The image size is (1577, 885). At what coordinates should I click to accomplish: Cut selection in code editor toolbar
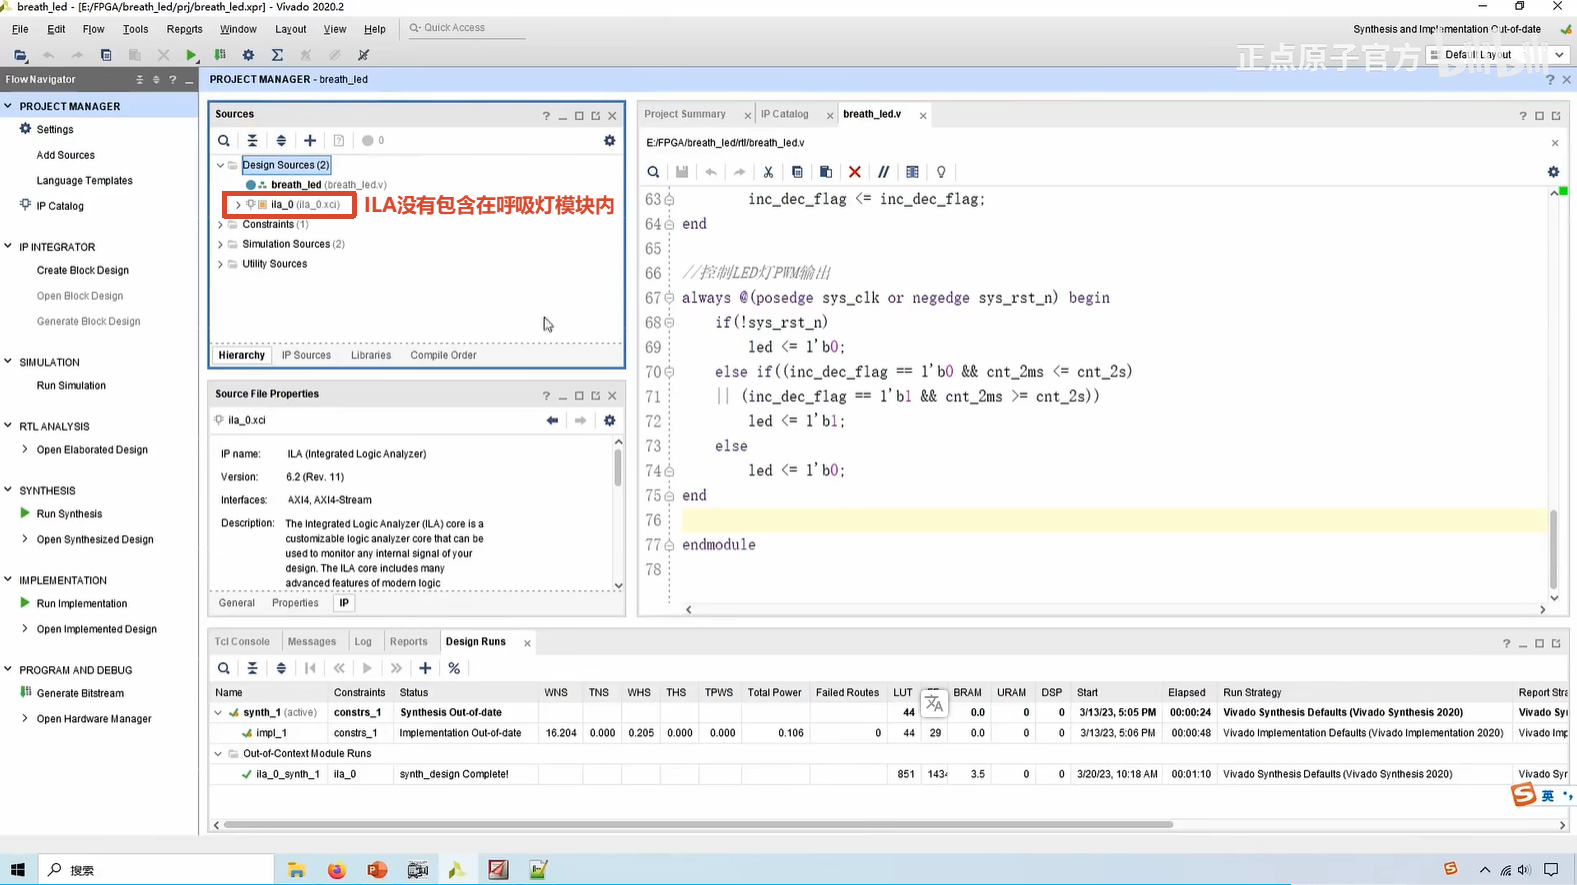768,172
